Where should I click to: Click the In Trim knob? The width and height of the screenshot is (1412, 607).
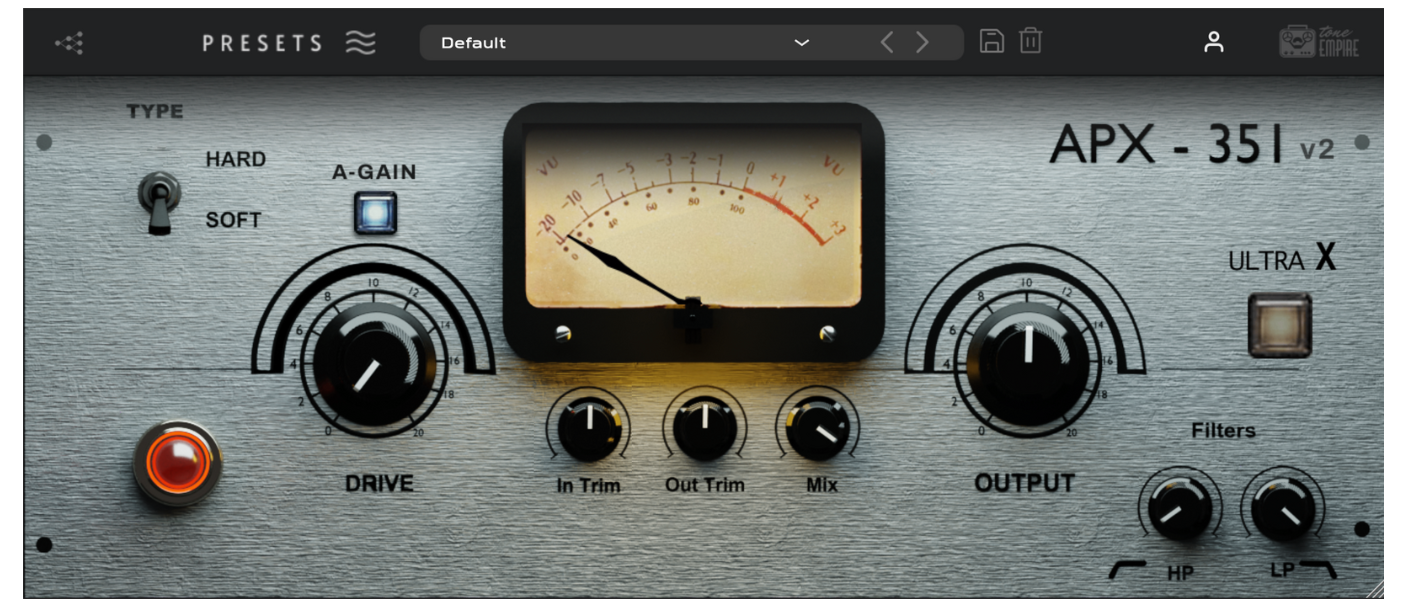[x=588, y=430]
